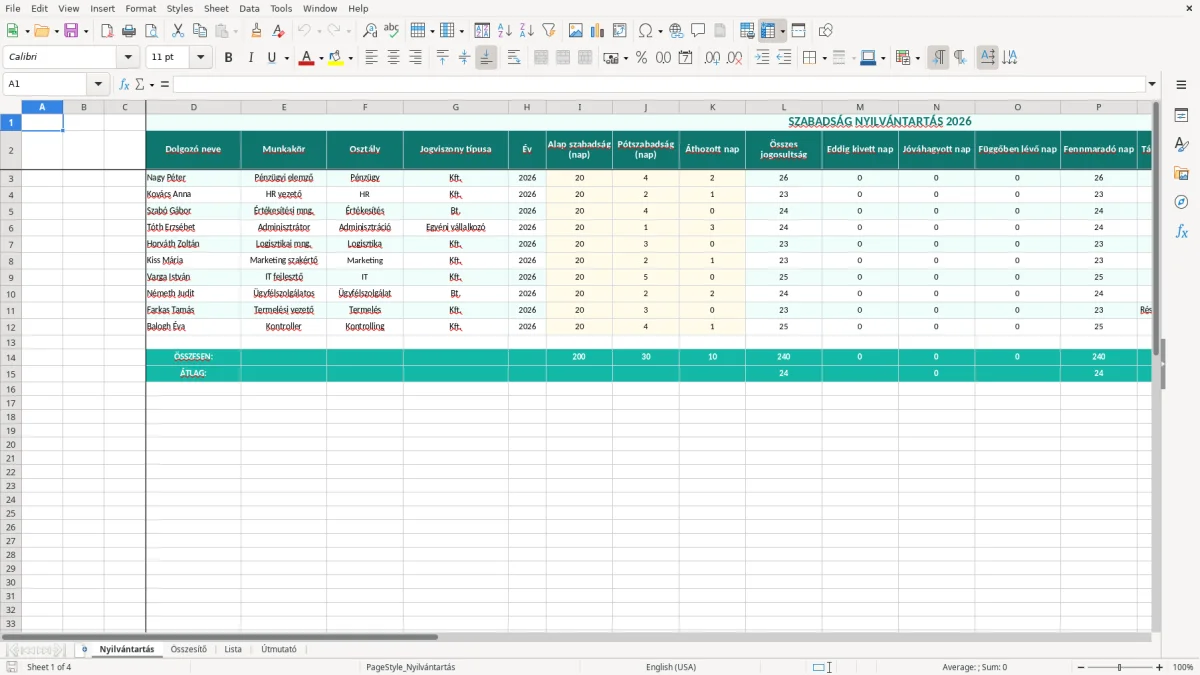
Task: Open the Name Box dropdown
Action: [98, 84]
